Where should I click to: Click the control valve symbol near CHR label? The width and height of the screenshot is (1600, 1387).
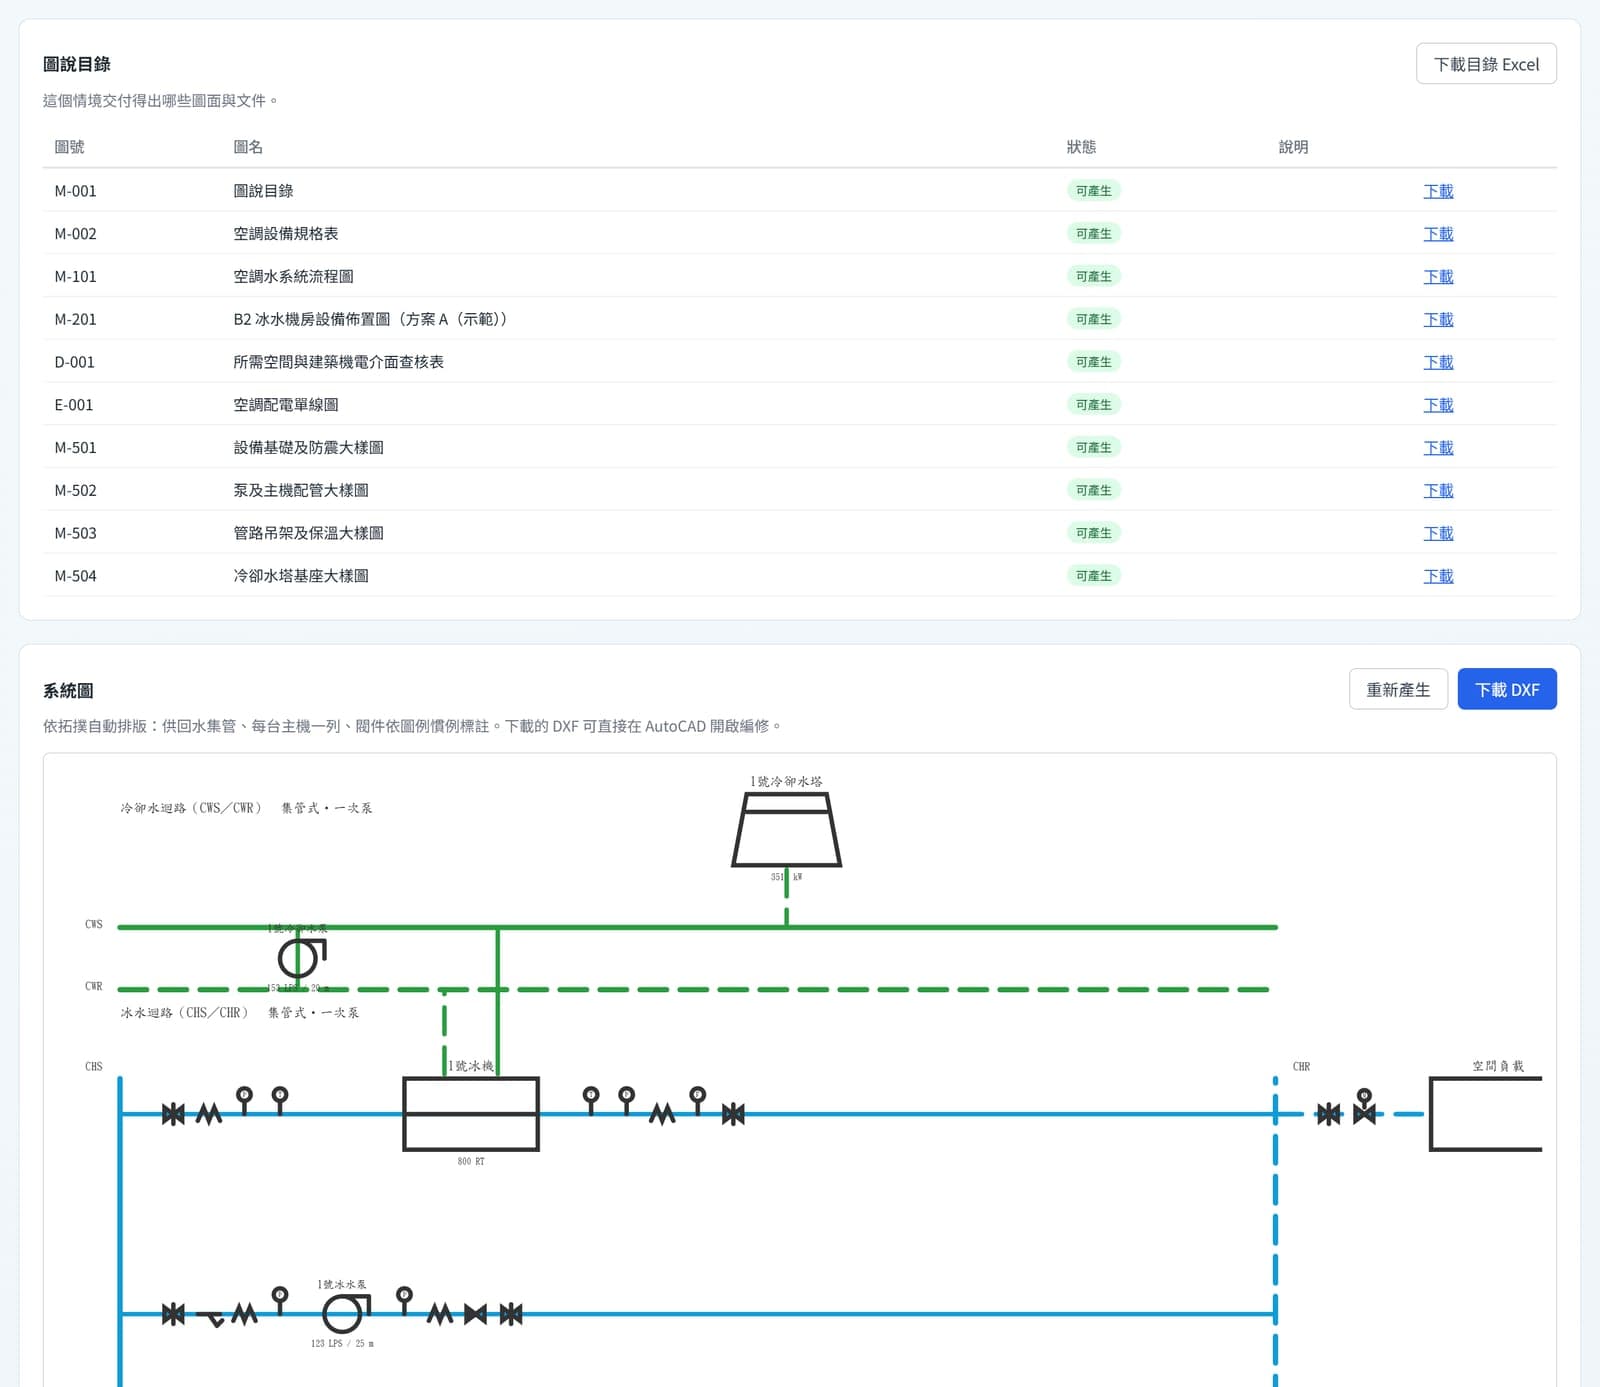[x=1364, y=1107]
